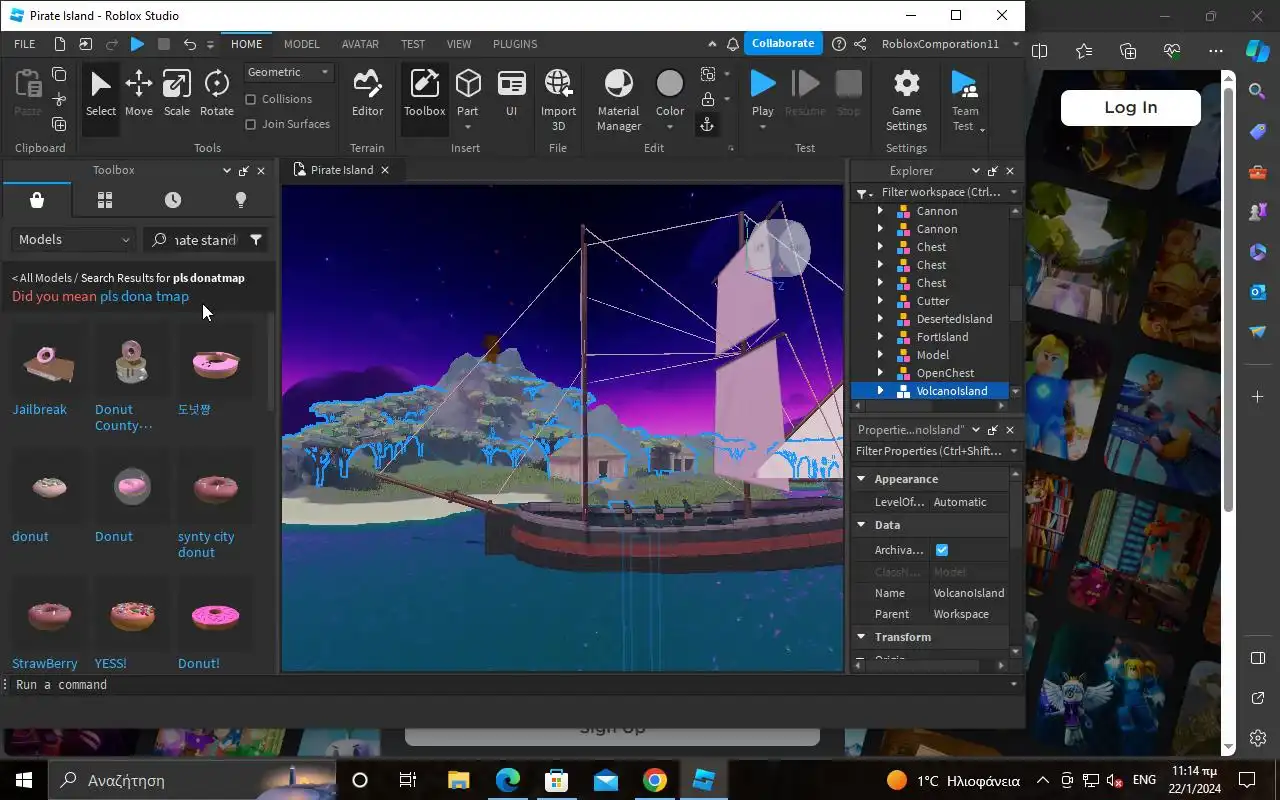
Task: Click the Undo arrow
Action: tap(190, 44)
